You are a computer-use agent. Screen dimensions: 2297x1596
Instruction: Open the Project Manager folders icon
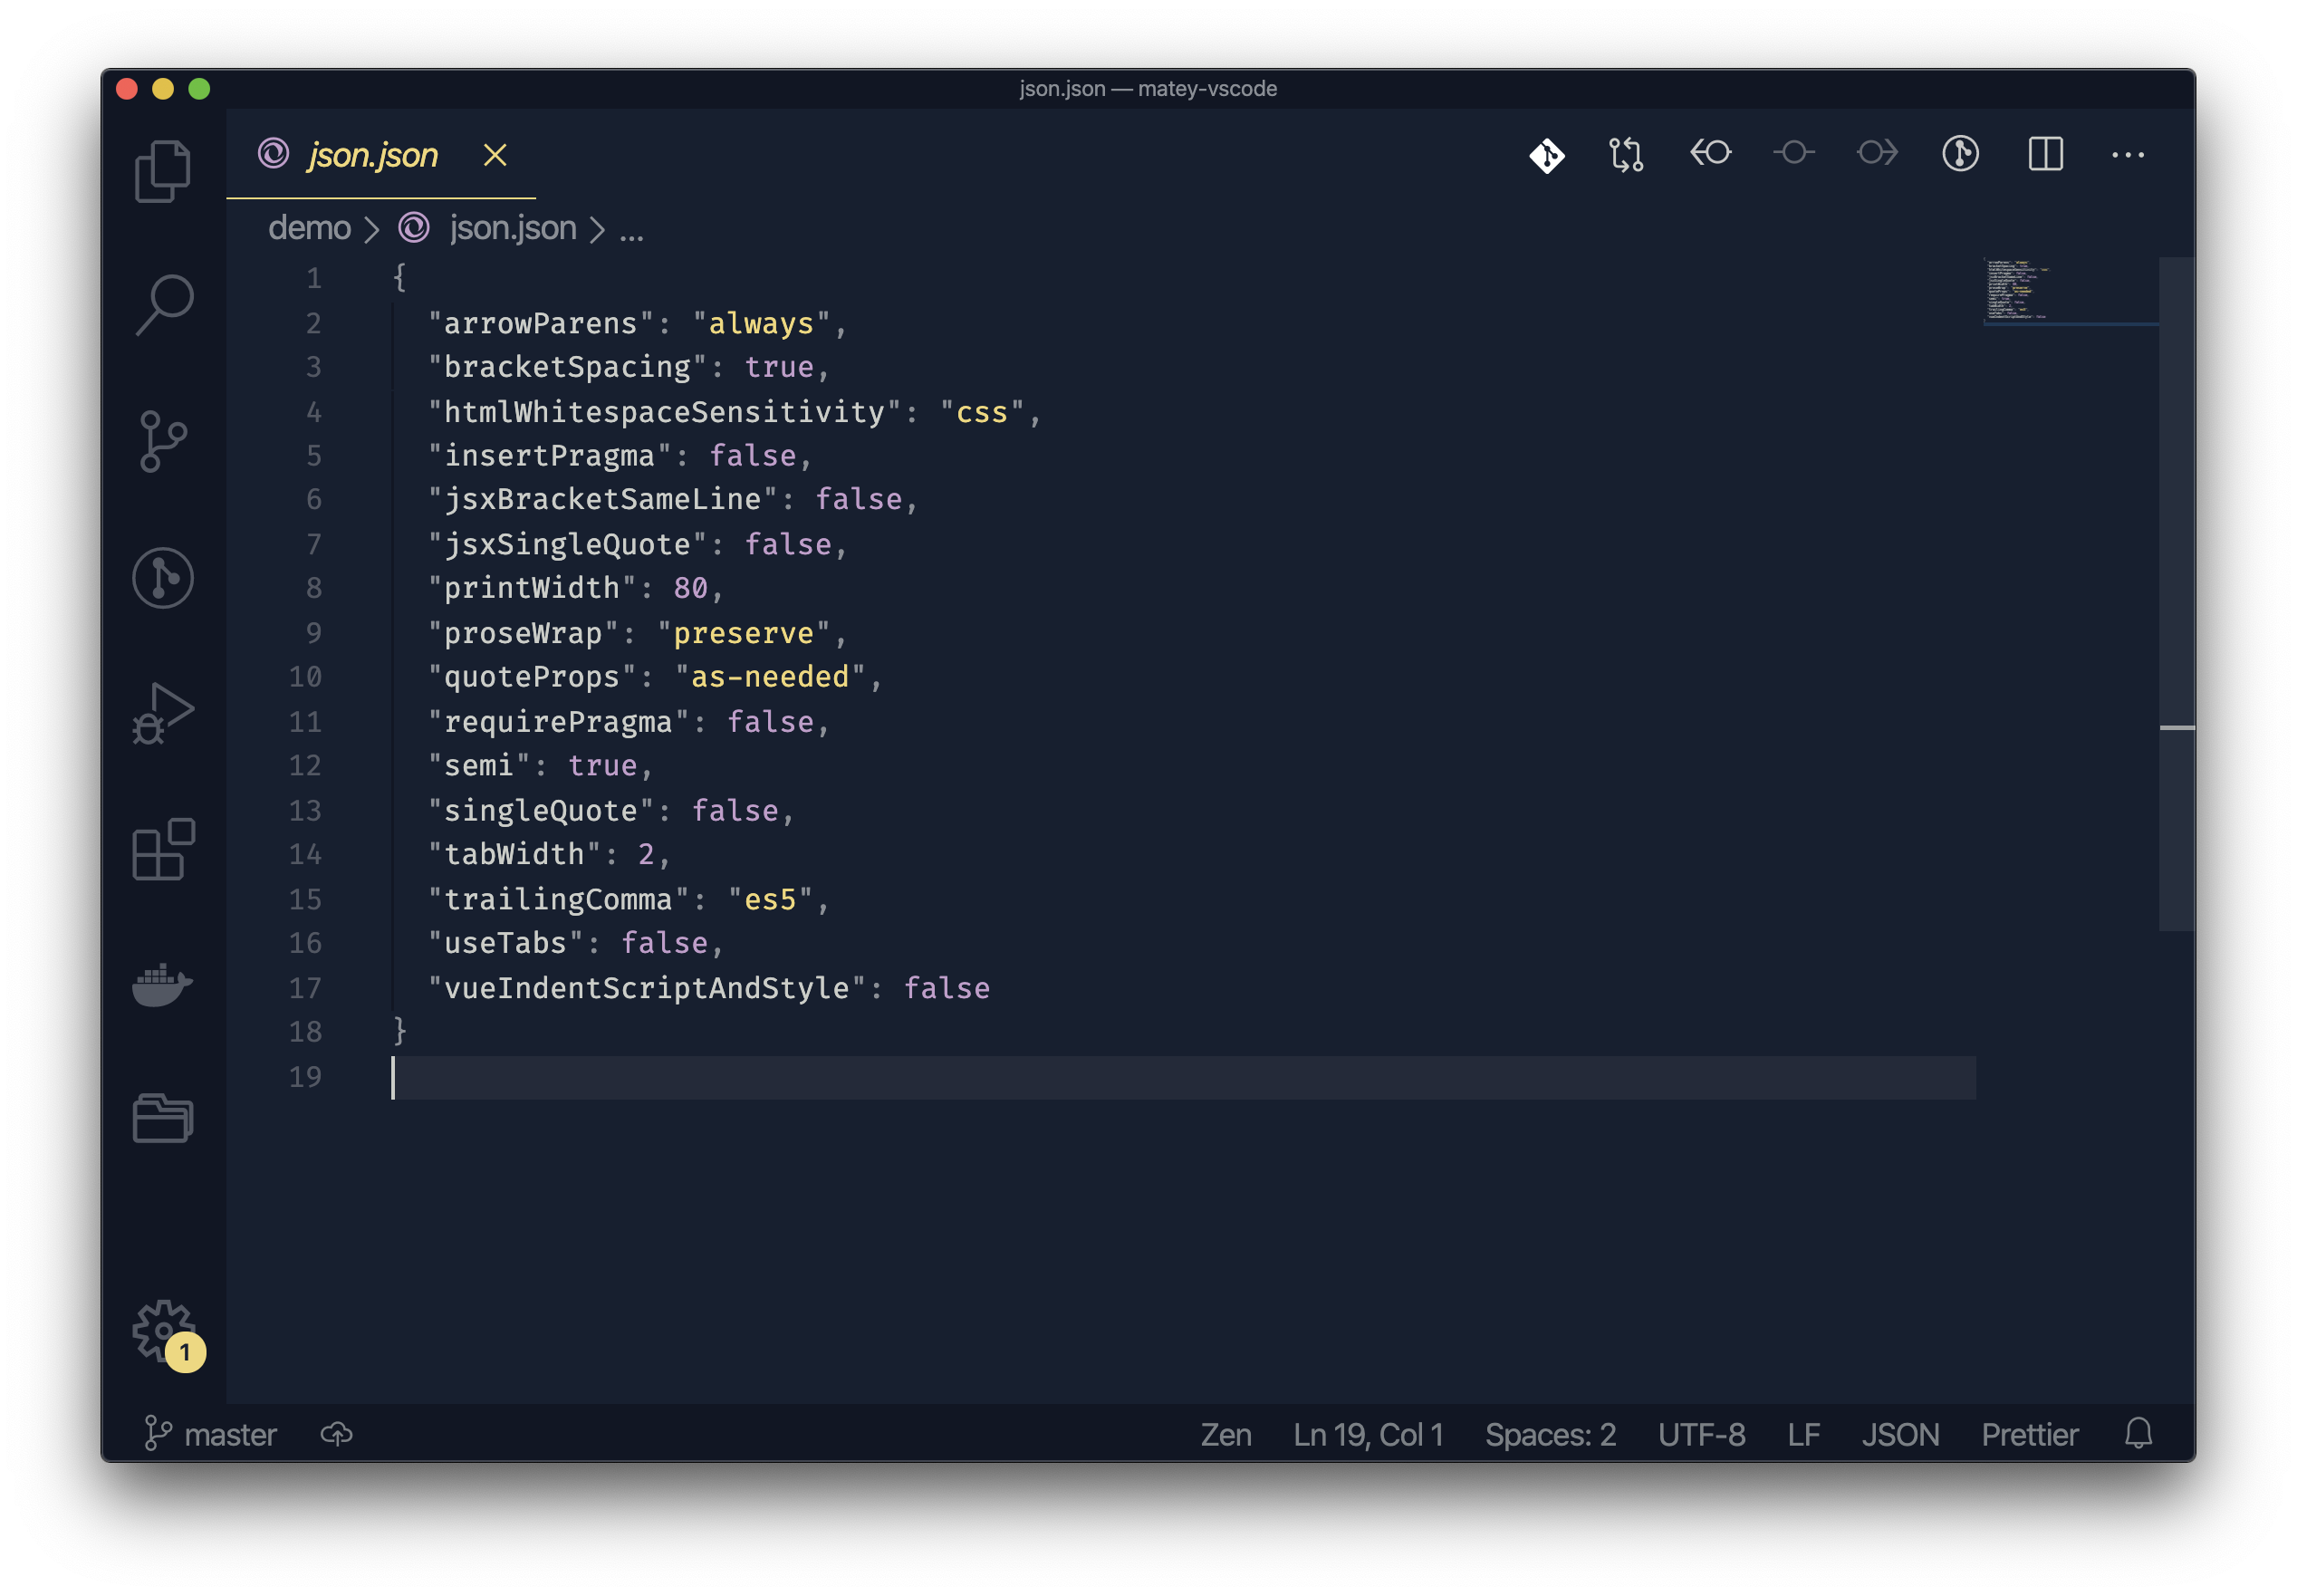[163, 1118]
